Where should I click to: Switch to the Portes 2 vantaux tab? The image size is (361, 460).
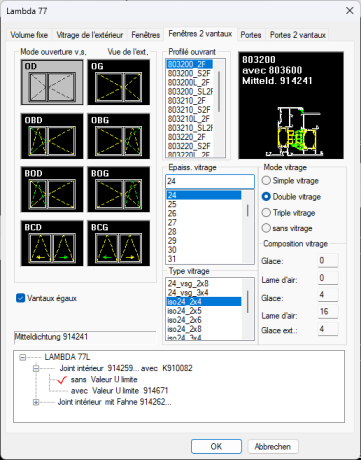click(x=298, y=35)
